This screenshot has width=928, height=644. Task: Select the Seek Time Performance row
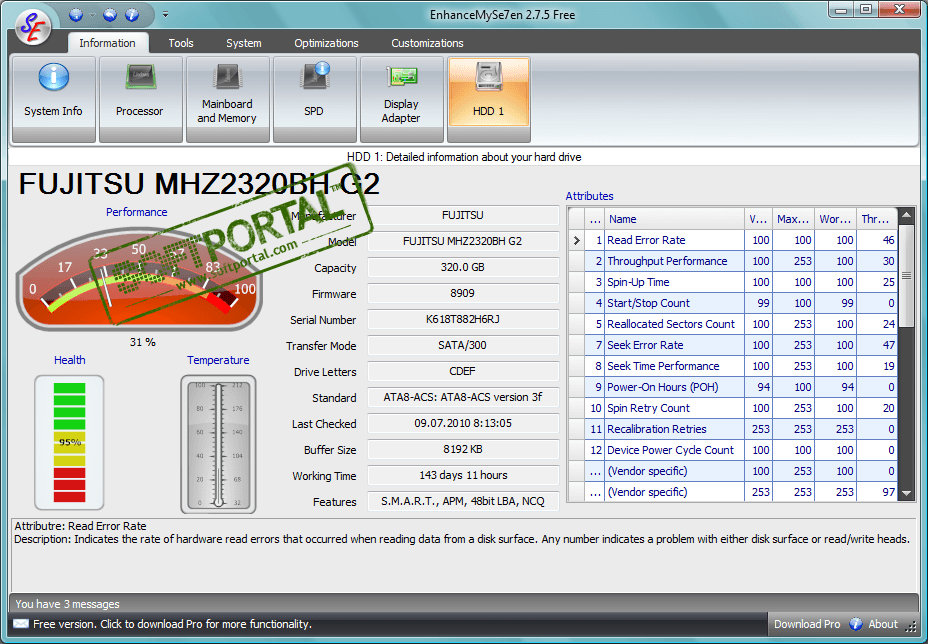click(x=733, y=366)
